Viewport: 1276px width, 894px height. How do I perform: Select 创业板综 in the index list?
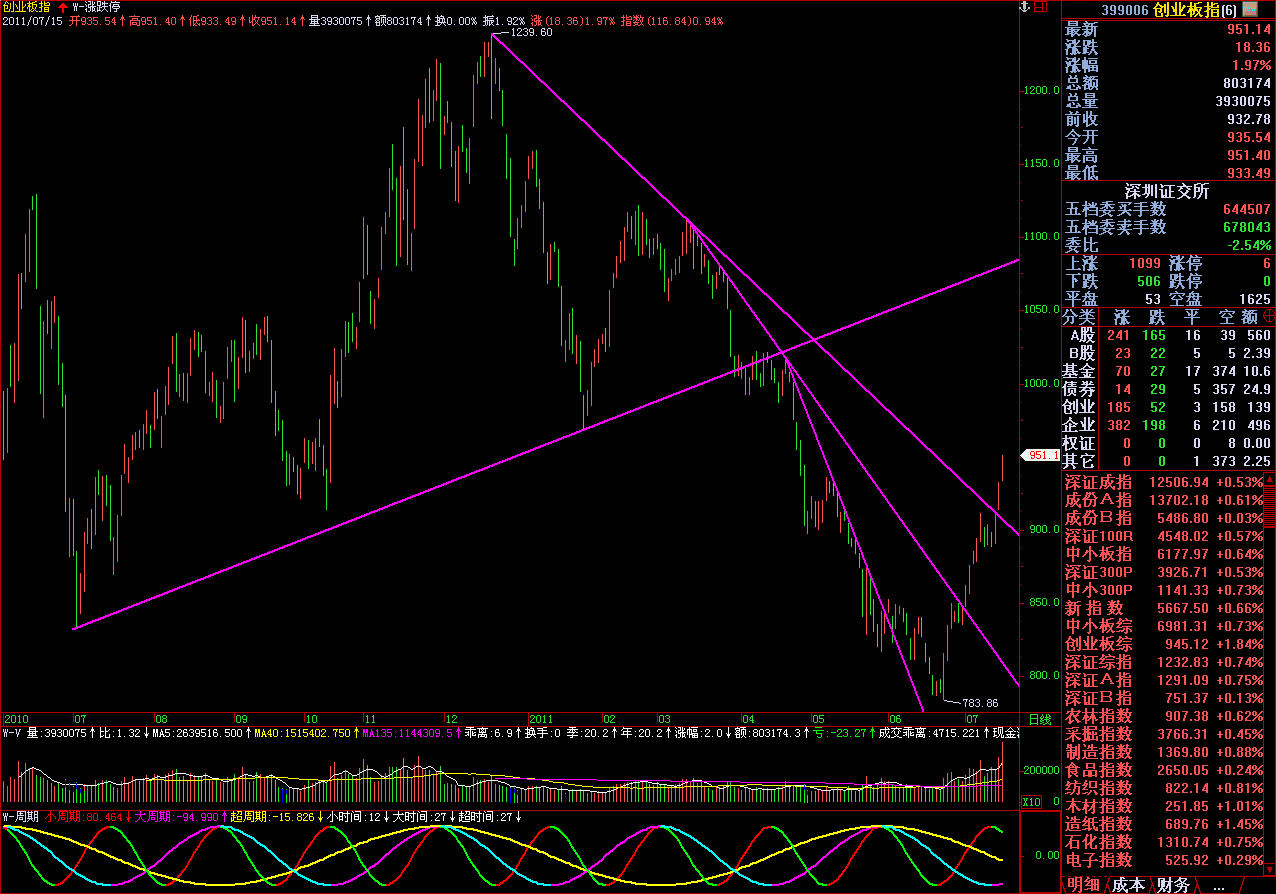[1098, 644]
